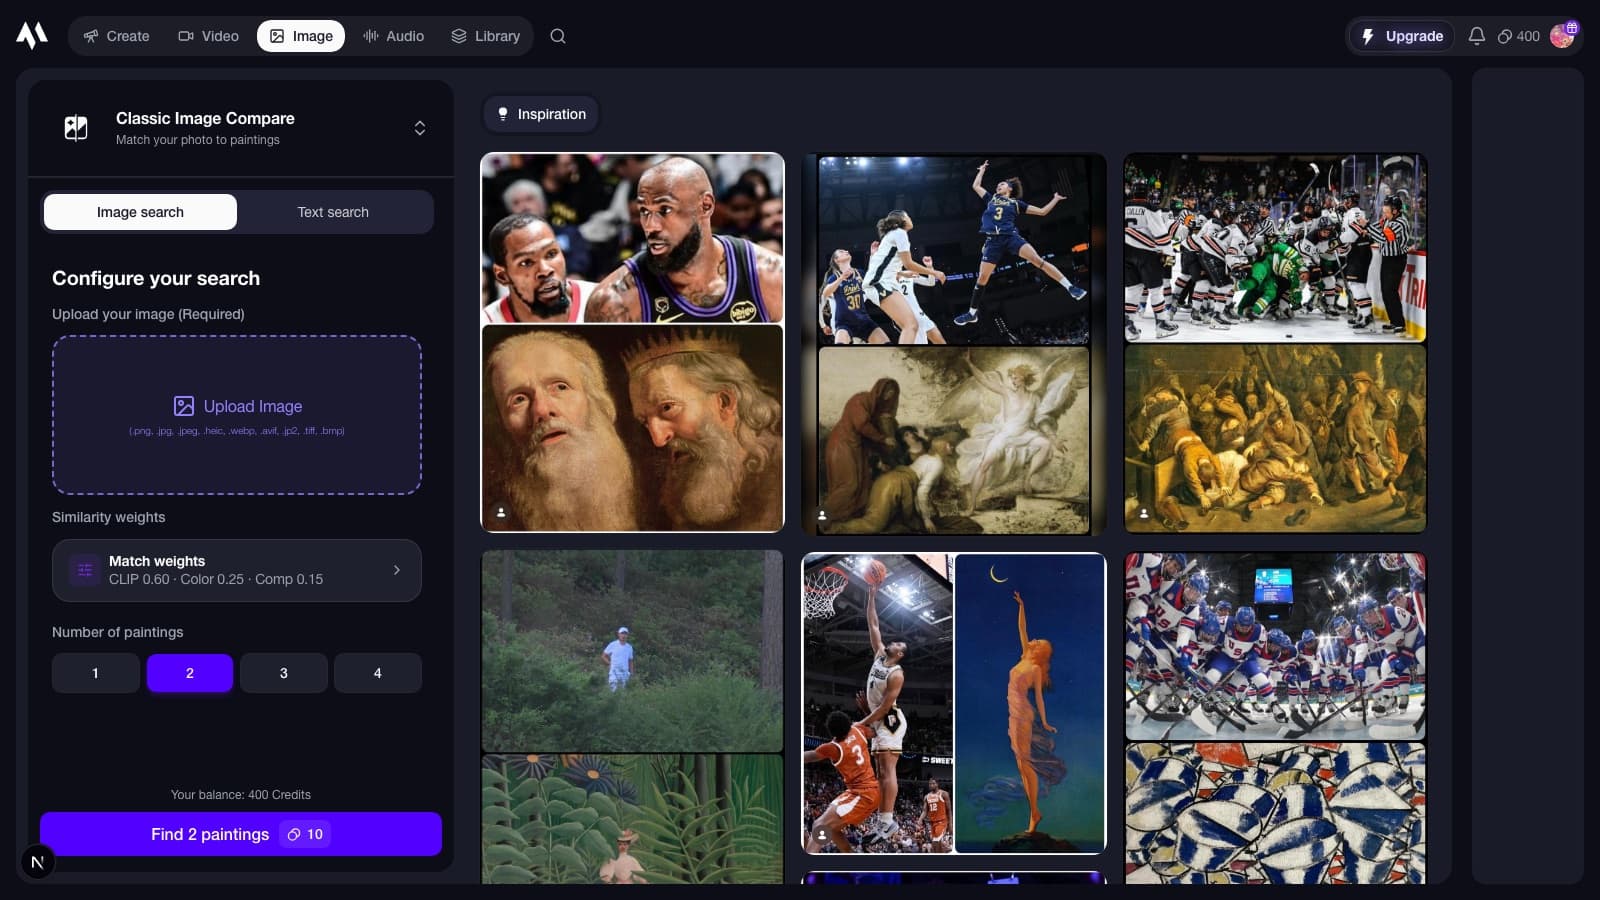1600x900 pixels.
Task: Click the Match weights sliders icon
Action: click(85, 570)
